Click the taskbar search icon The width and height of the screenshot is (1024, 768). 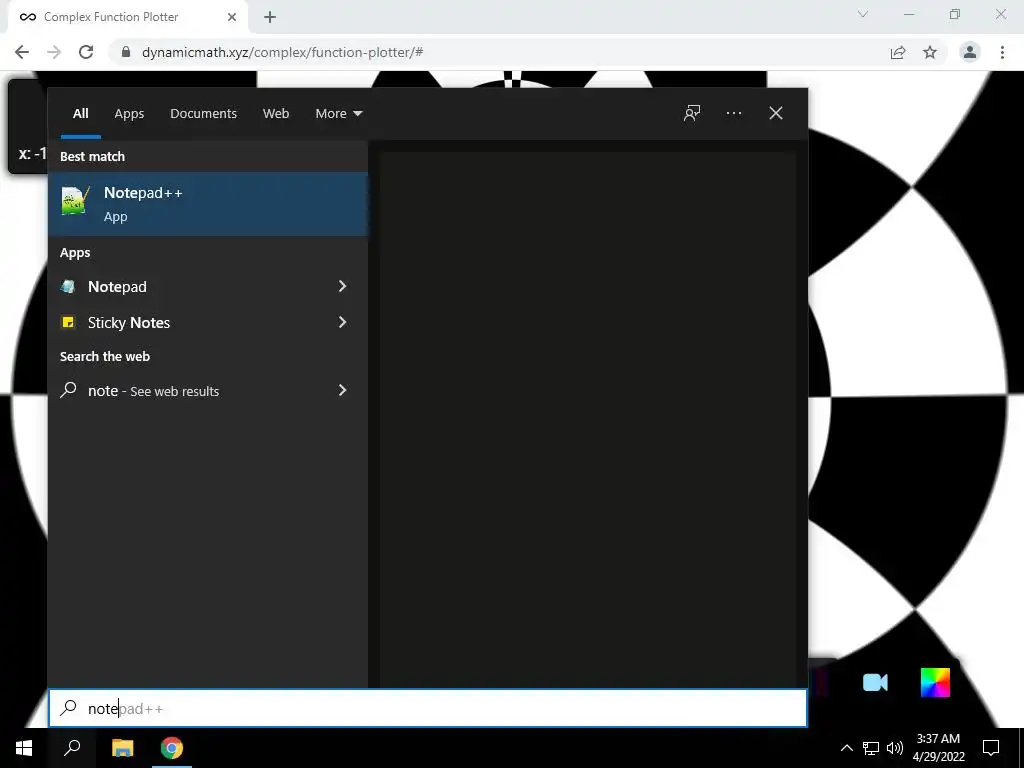pos(72,748)
